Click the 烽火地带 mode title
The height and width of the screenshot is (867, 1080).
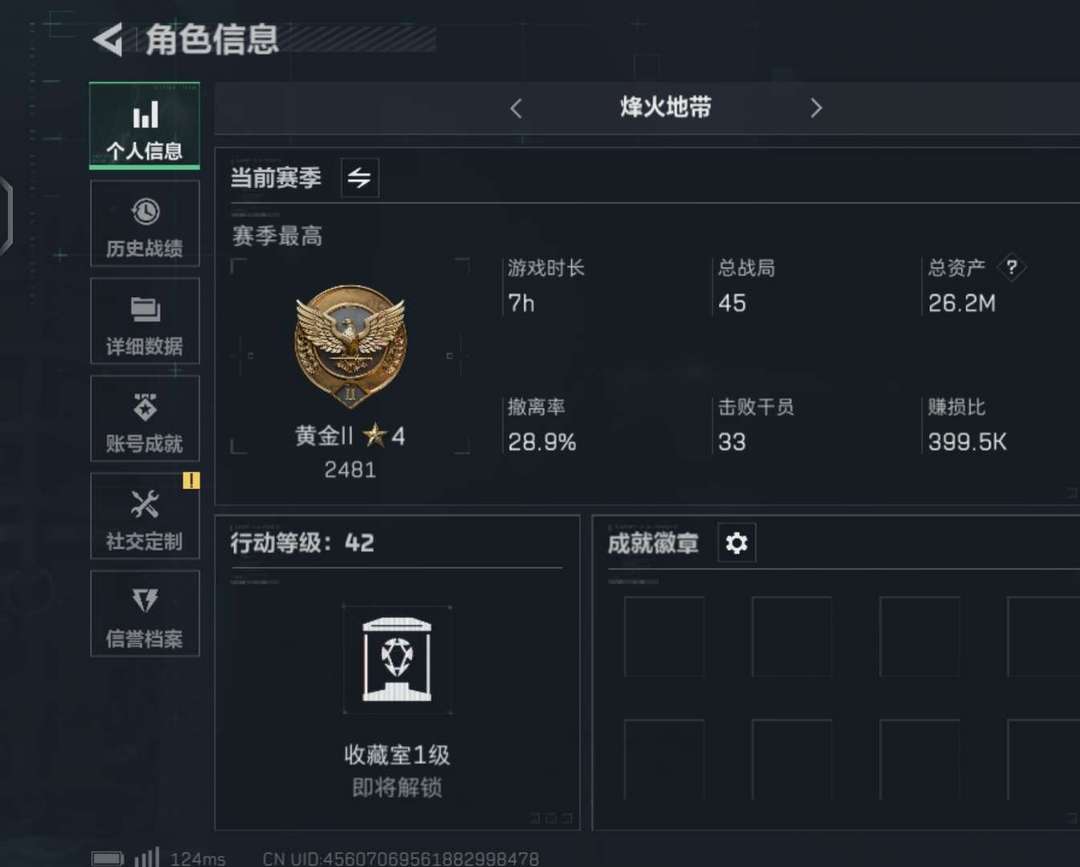pyautogui.click(x=665, y=107)
